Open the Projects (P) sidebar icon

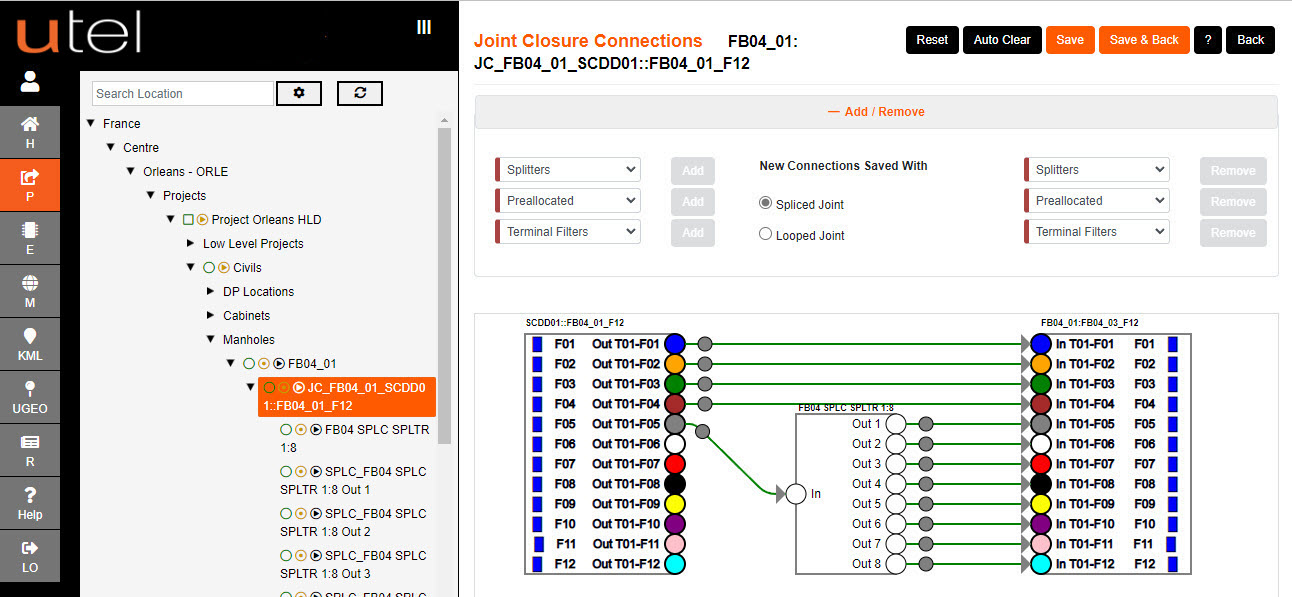click(30, 186)
